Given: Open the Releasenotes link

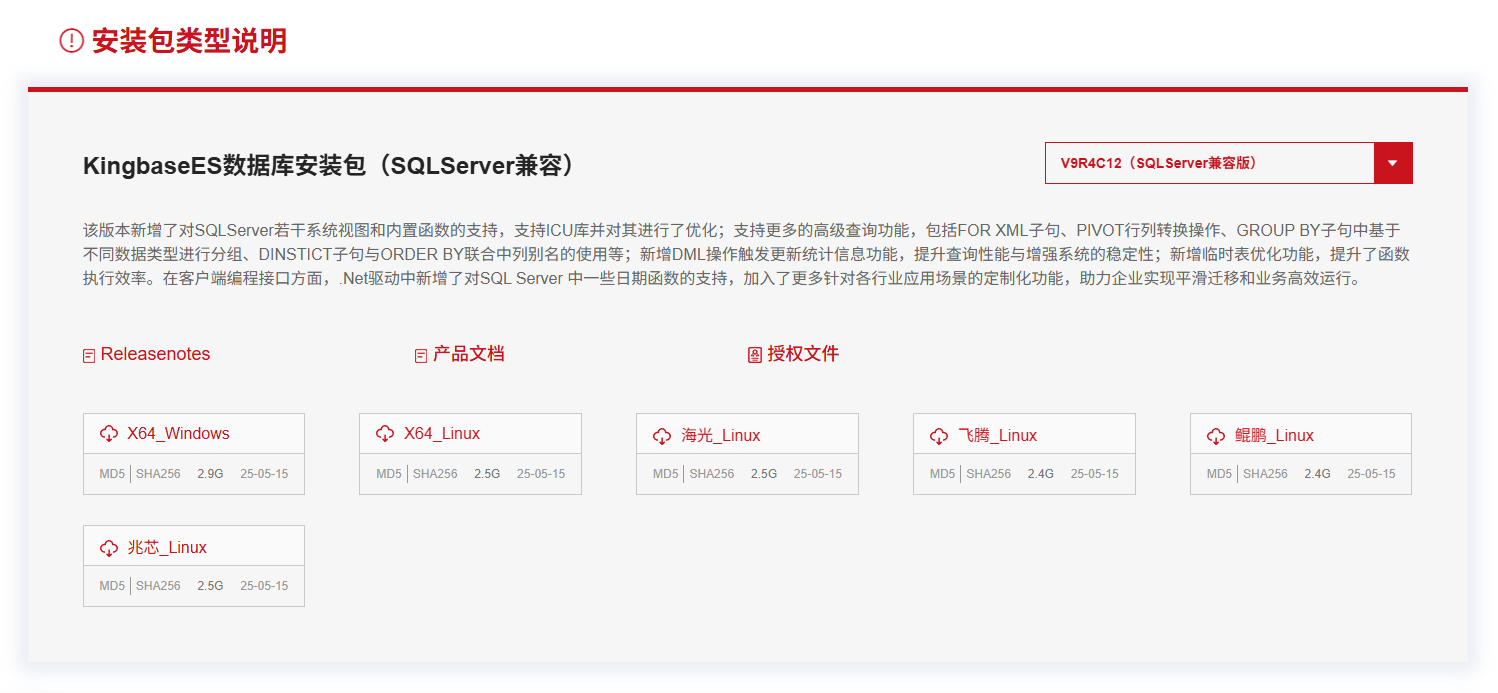Looking at the screenshot, I should [155, 354].
